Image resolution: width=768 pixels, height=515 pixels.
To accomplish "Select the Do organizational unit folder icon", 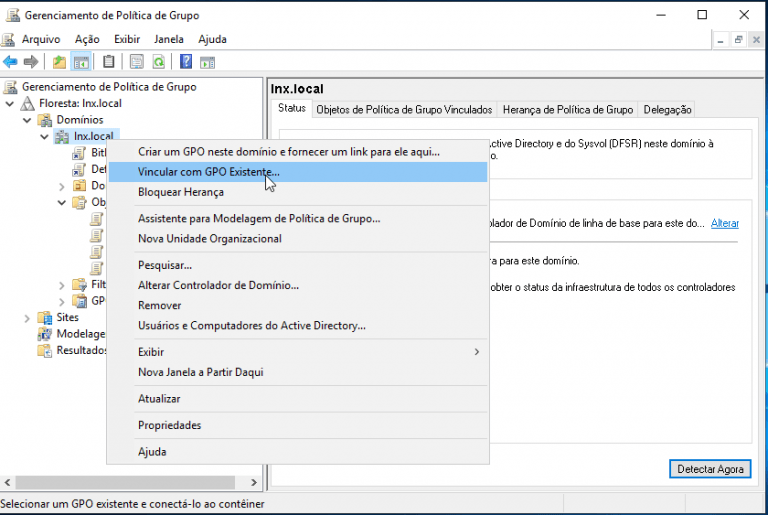I will pyautogui.click(x=79, y=186).
